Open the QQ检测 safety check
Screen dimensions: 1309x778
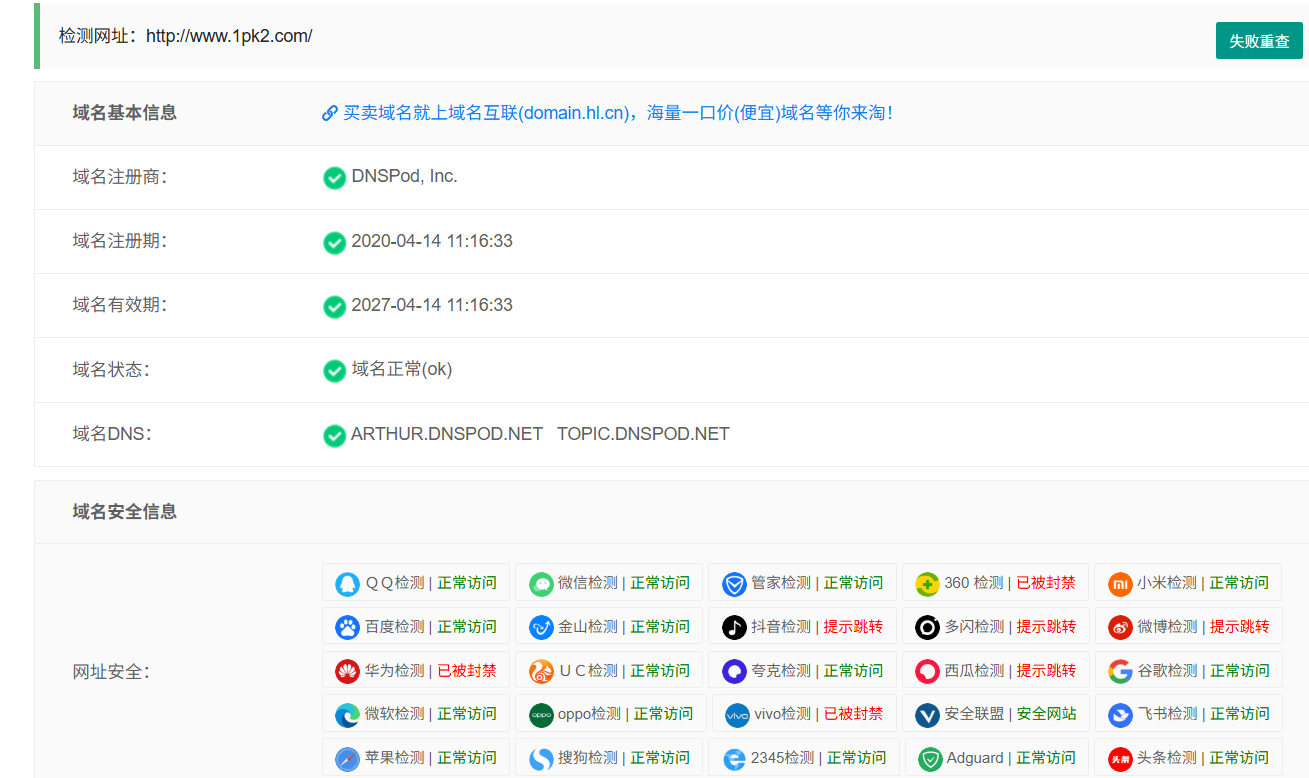pyautogui.click(x=415, y=582)
